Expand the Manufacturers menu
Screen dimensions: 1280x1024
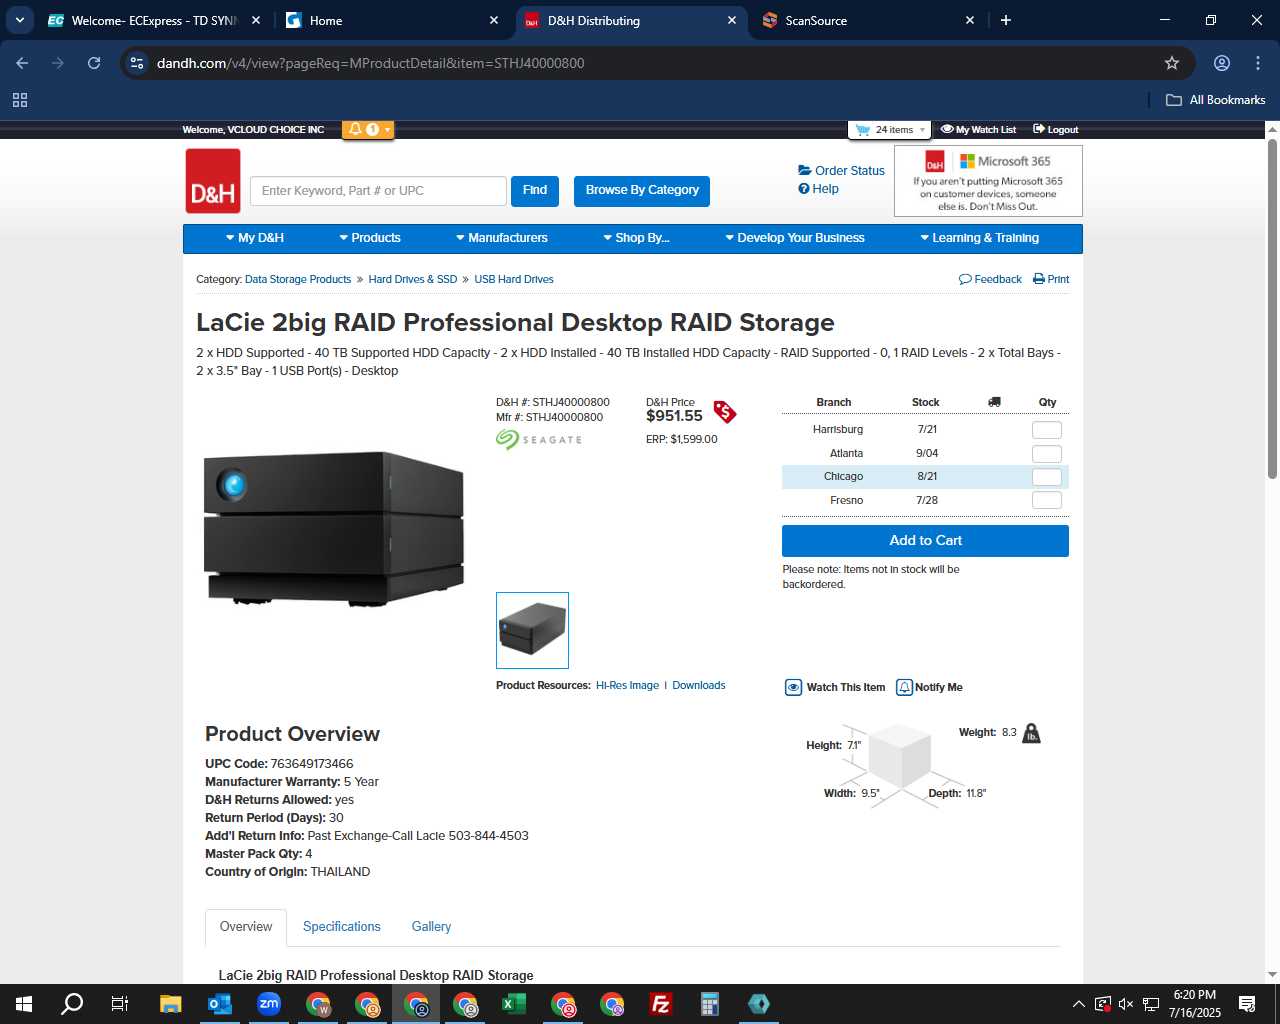[502, 238]
